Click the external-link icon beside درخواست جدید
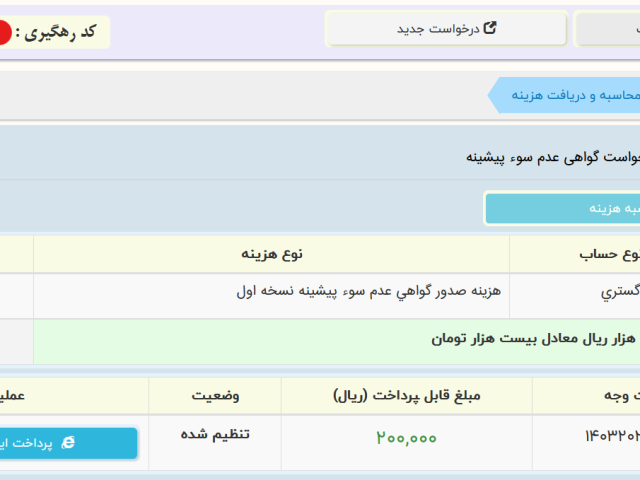 coord(490,29)
